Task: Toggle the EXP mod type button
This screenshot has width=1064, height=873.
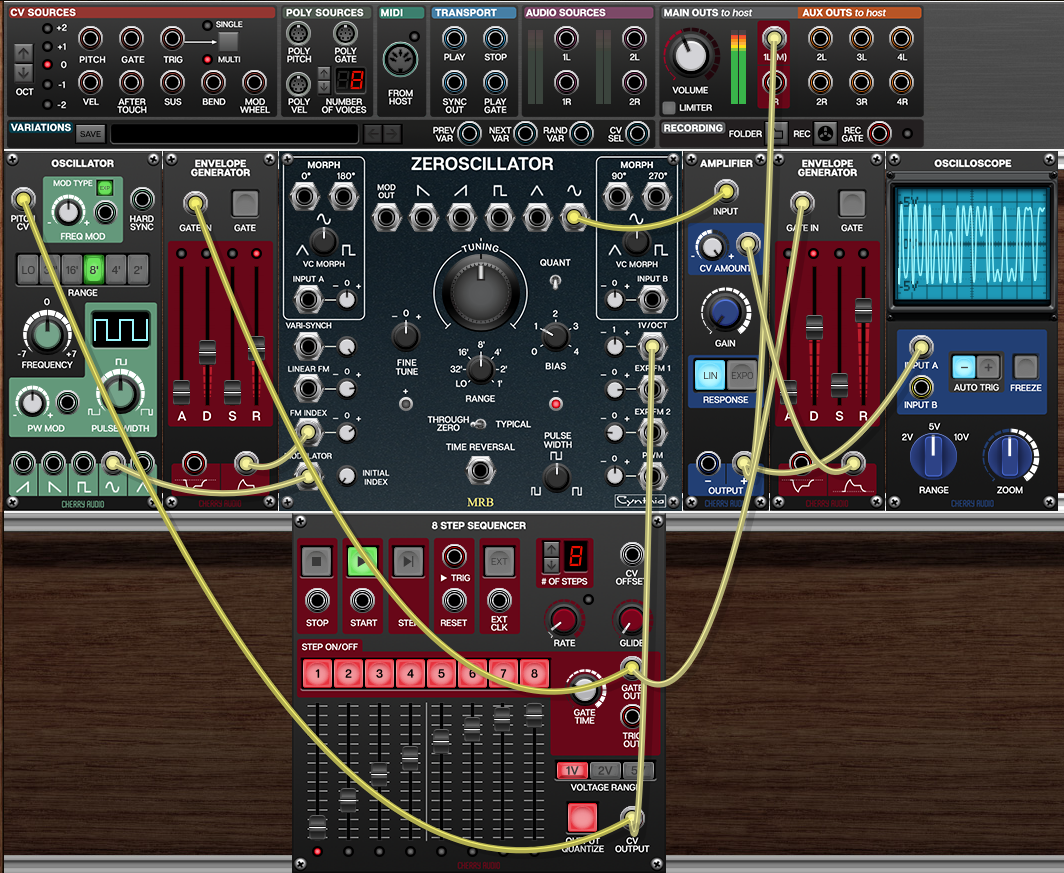Action: click(x=104, y=188)
